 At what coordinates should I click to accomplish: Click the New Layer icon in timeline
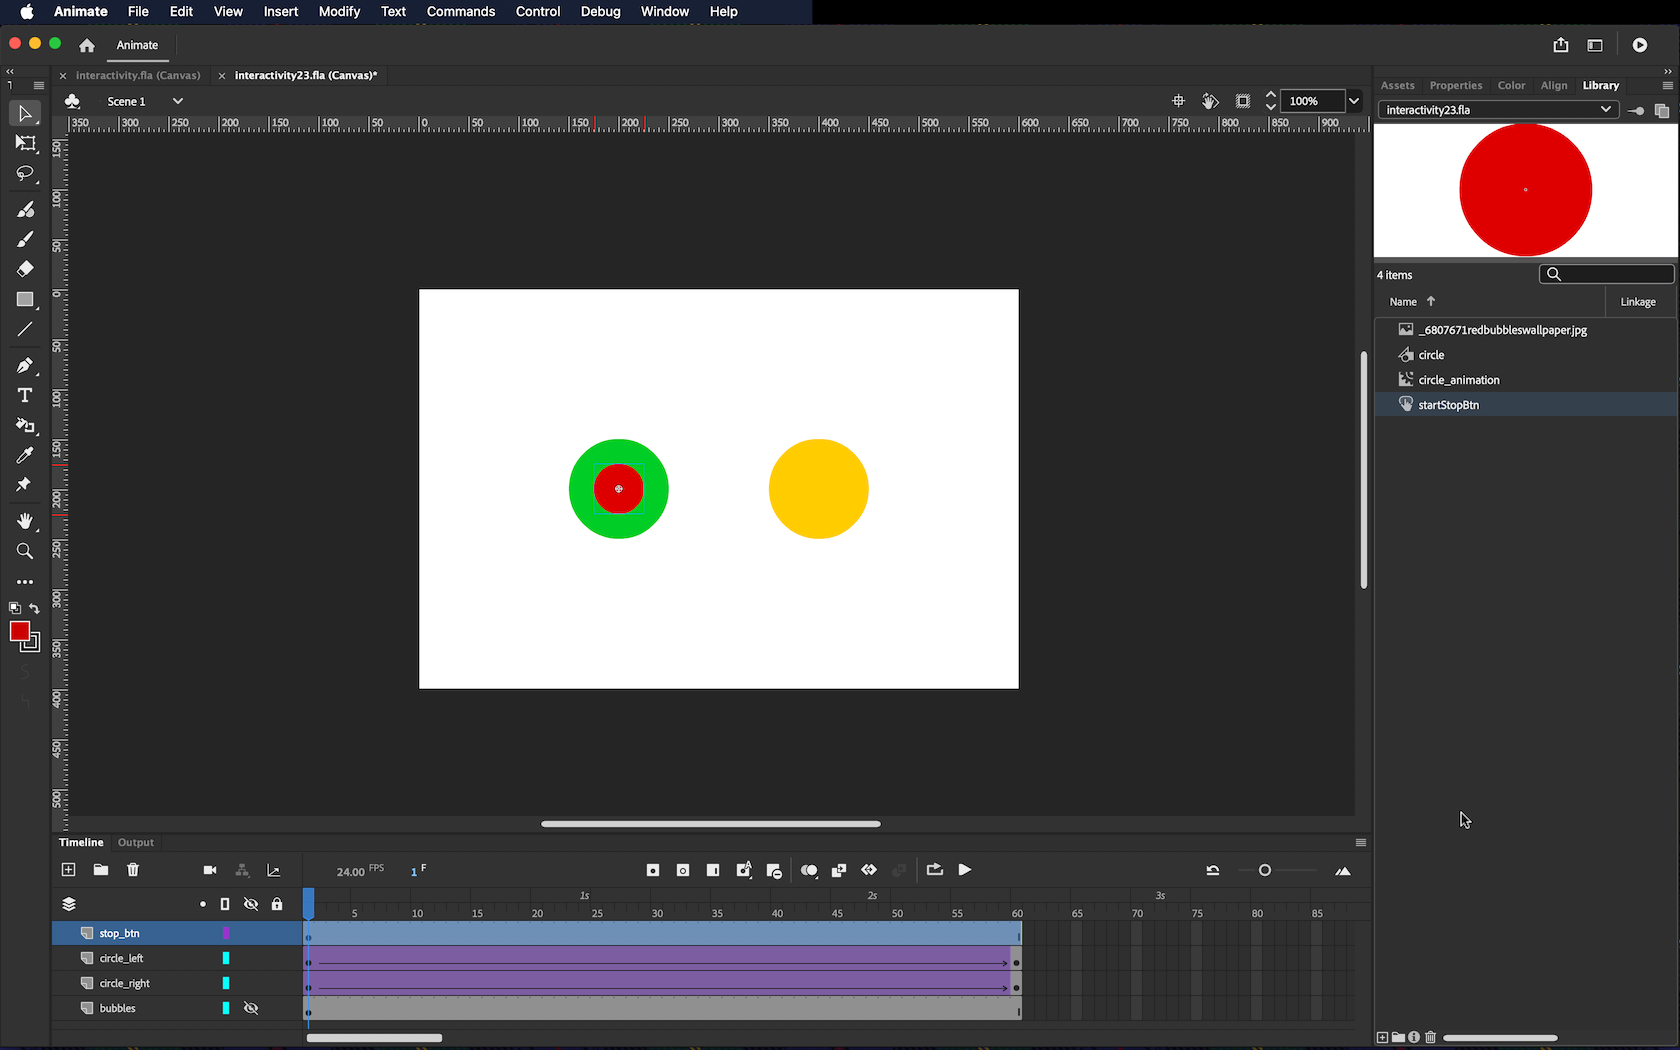(69, 870)
